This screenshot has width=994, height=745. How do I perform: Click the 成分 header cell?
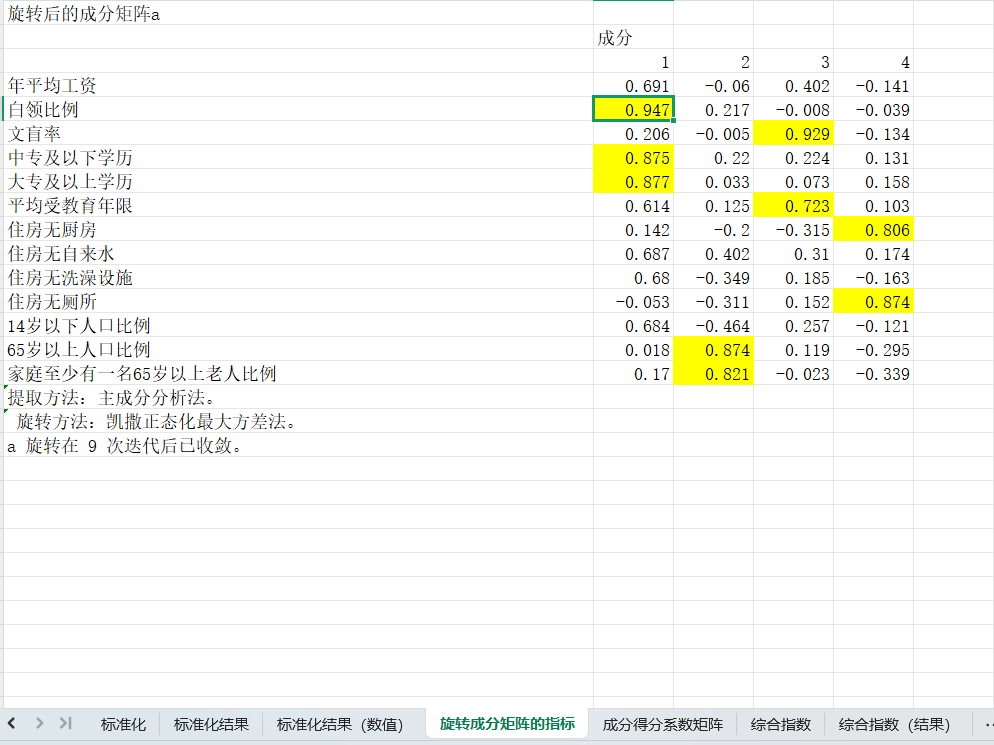click(633, 38)
